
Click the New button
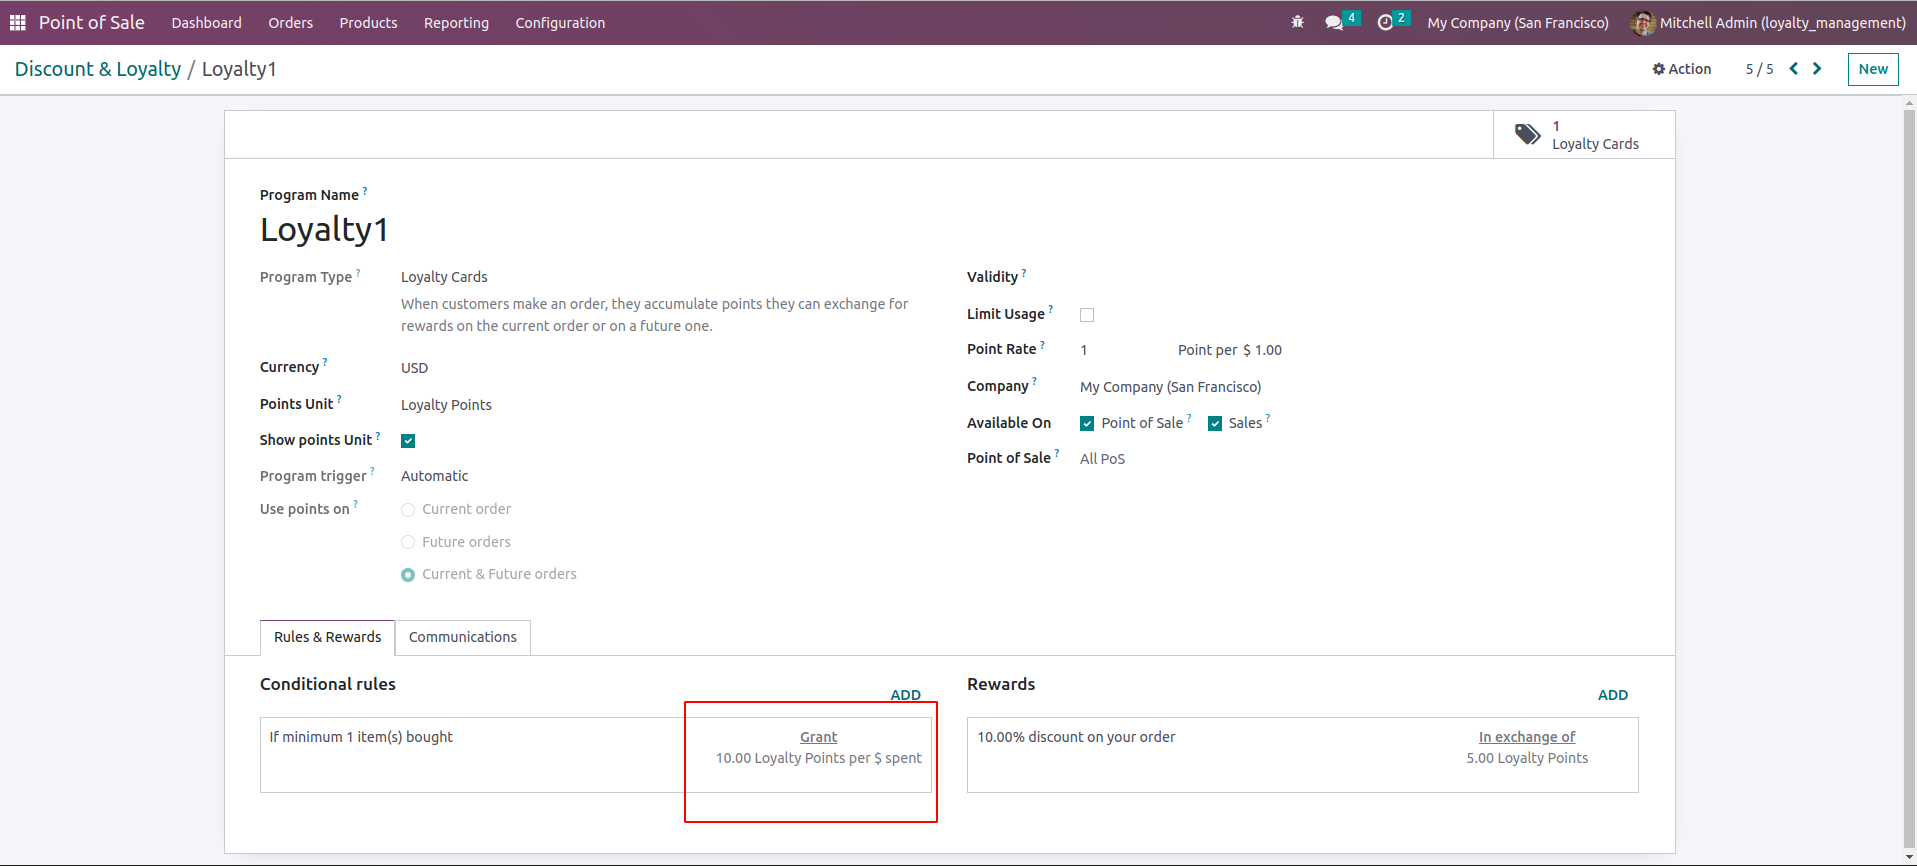tap(1873, 69)
